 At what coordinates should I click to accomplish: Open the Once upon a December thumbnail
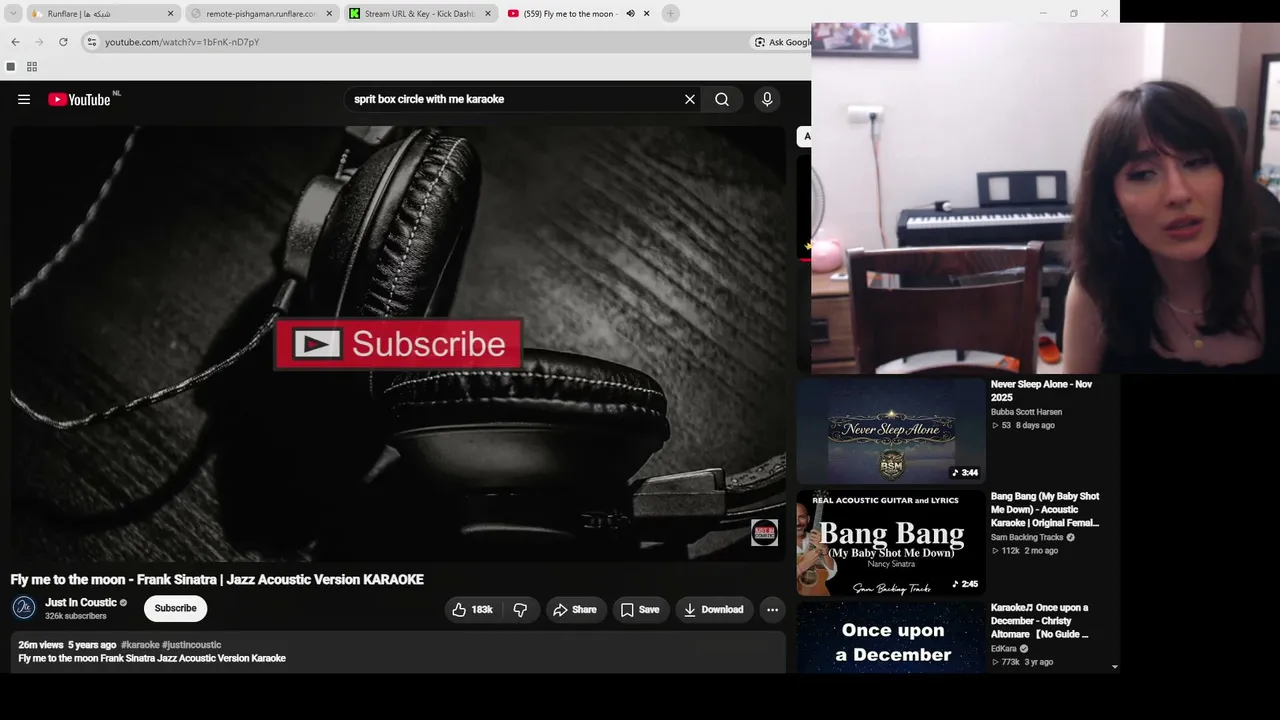(x=891, y=637)
